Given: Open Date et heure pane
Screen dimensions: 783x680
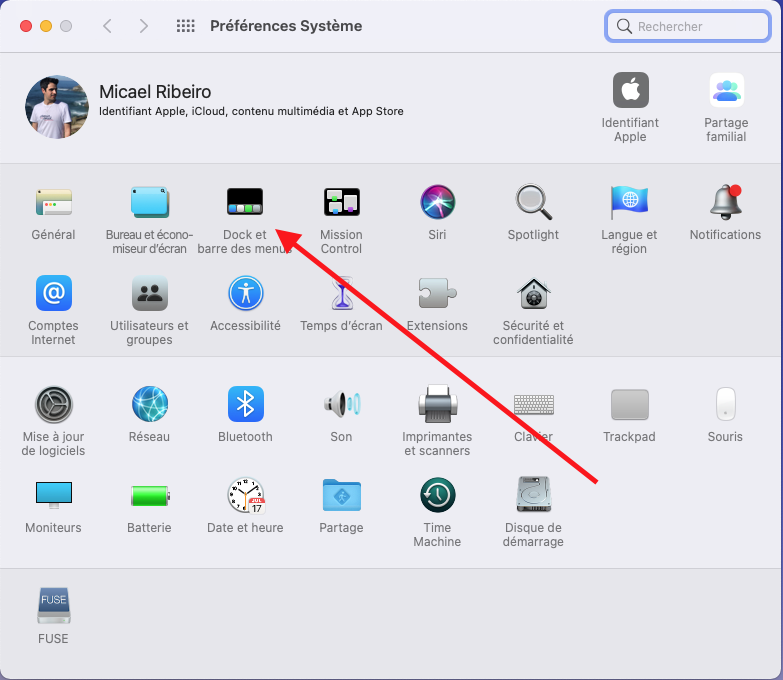Looking at the screenshot, I should [246, 495].
